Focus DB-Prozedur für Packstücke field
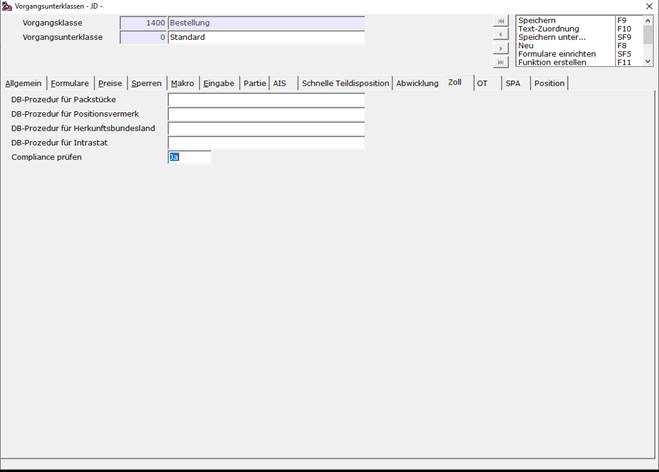This screenshot has width=659, height=472. pos(266,100)
